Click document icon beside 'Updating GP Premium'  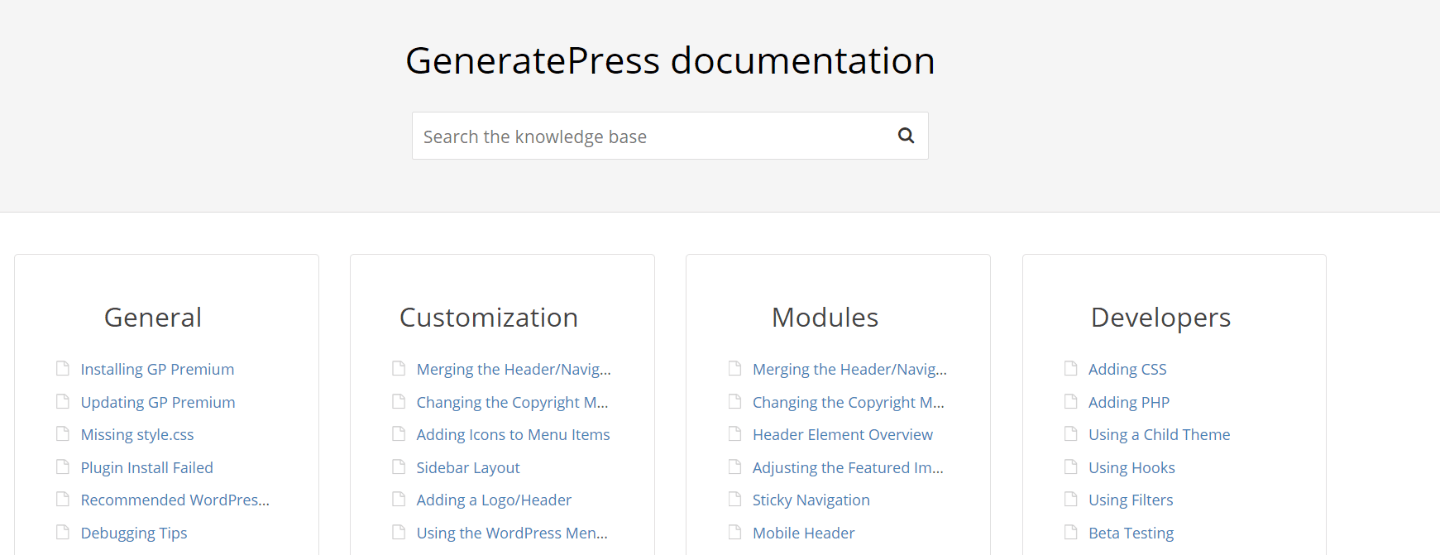click(63, 401)
